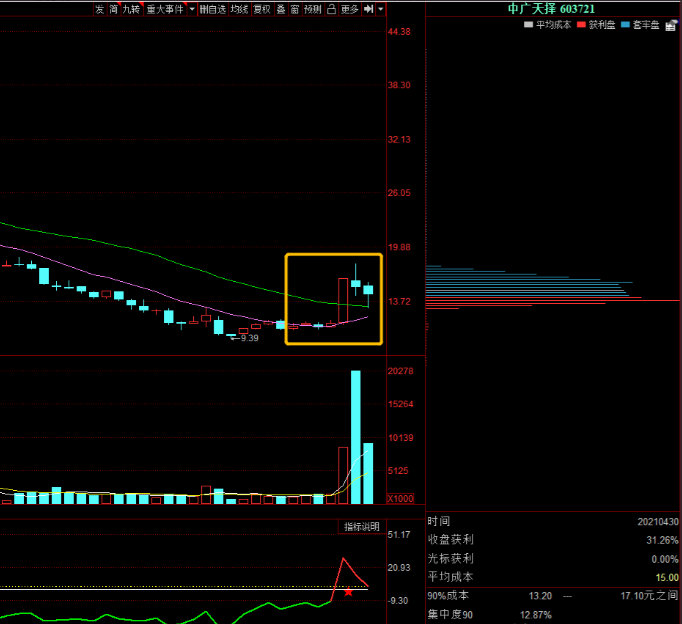Add stock via 自选 button
682x624 pixels.
212,9
